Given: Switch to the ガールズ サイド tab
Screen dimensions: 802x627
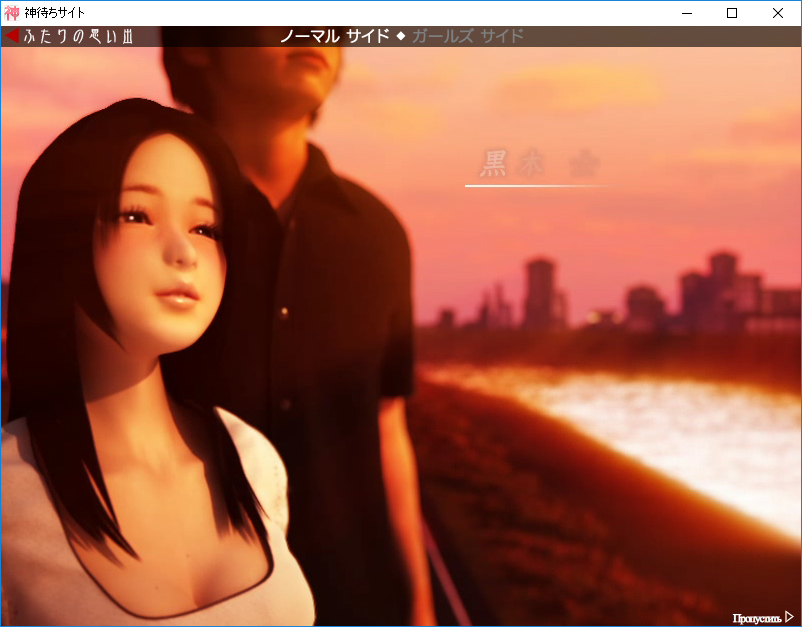Looking at the screenshot, I should coord(468,37).
